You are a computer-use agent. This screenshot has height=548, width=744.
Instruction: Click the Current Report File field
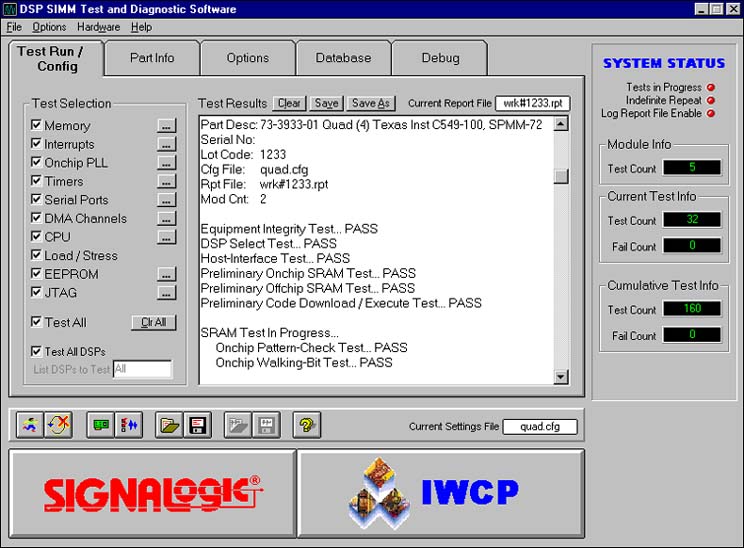(x=532, y=103)
